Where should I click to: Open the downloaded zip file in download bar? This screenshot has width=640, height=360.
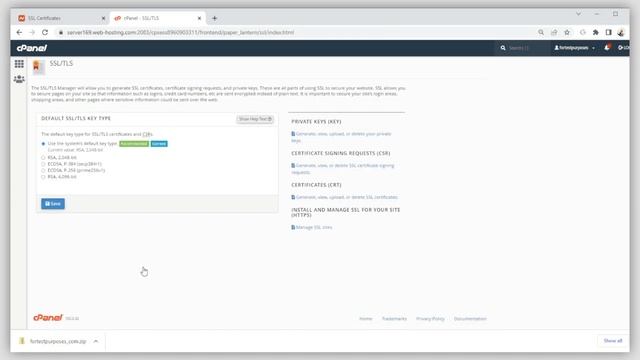point(58,341)
